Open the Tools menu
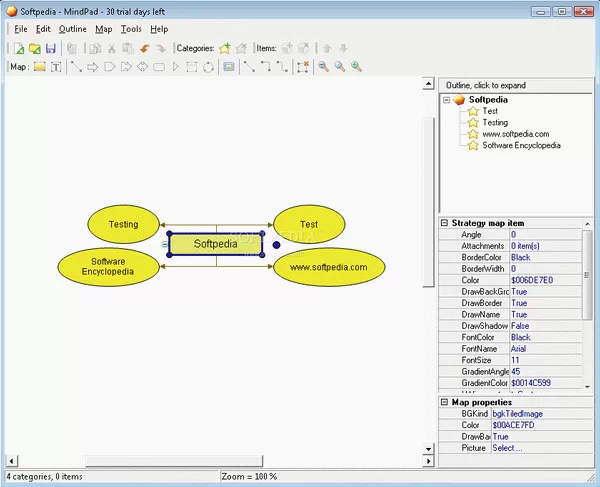Viewport: 600px width, 487px height. pyautogui.click(x=131, y=29)
